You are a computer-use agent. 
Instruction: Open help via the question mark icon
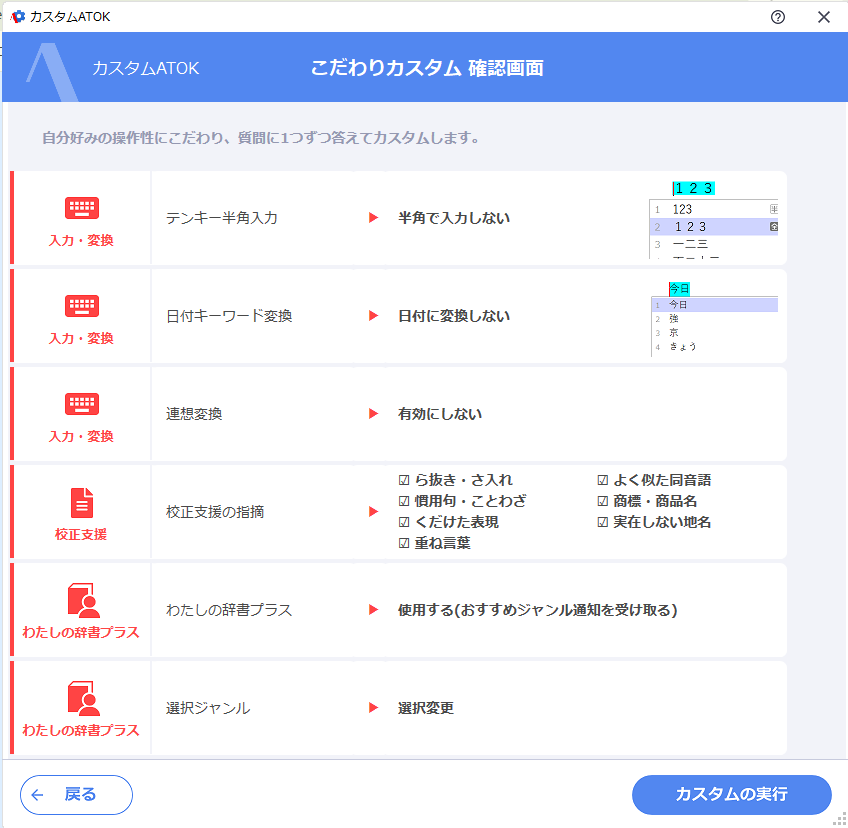(x=778, y=17)
